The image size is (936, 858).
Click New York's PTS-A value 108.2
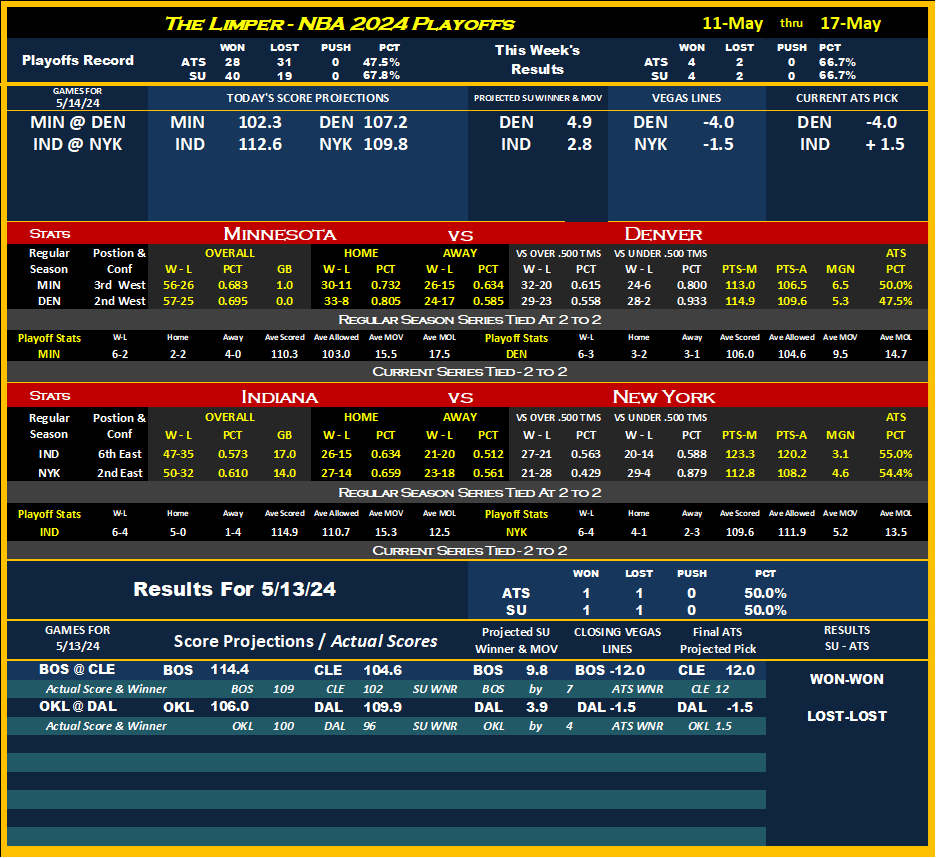click(792, 473)
